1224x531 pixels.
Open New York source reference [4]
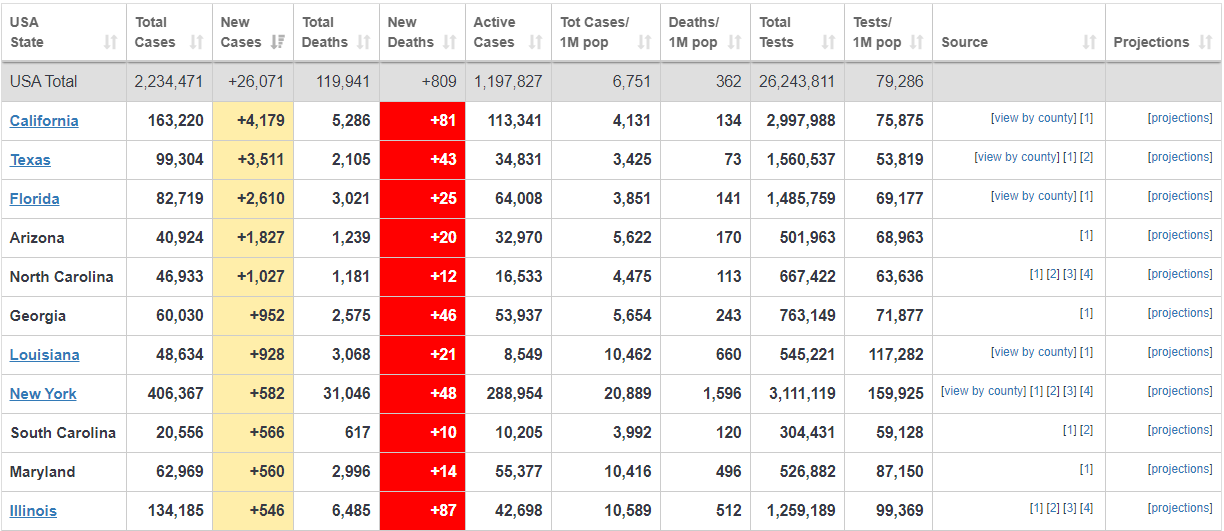click(1087, 391)
